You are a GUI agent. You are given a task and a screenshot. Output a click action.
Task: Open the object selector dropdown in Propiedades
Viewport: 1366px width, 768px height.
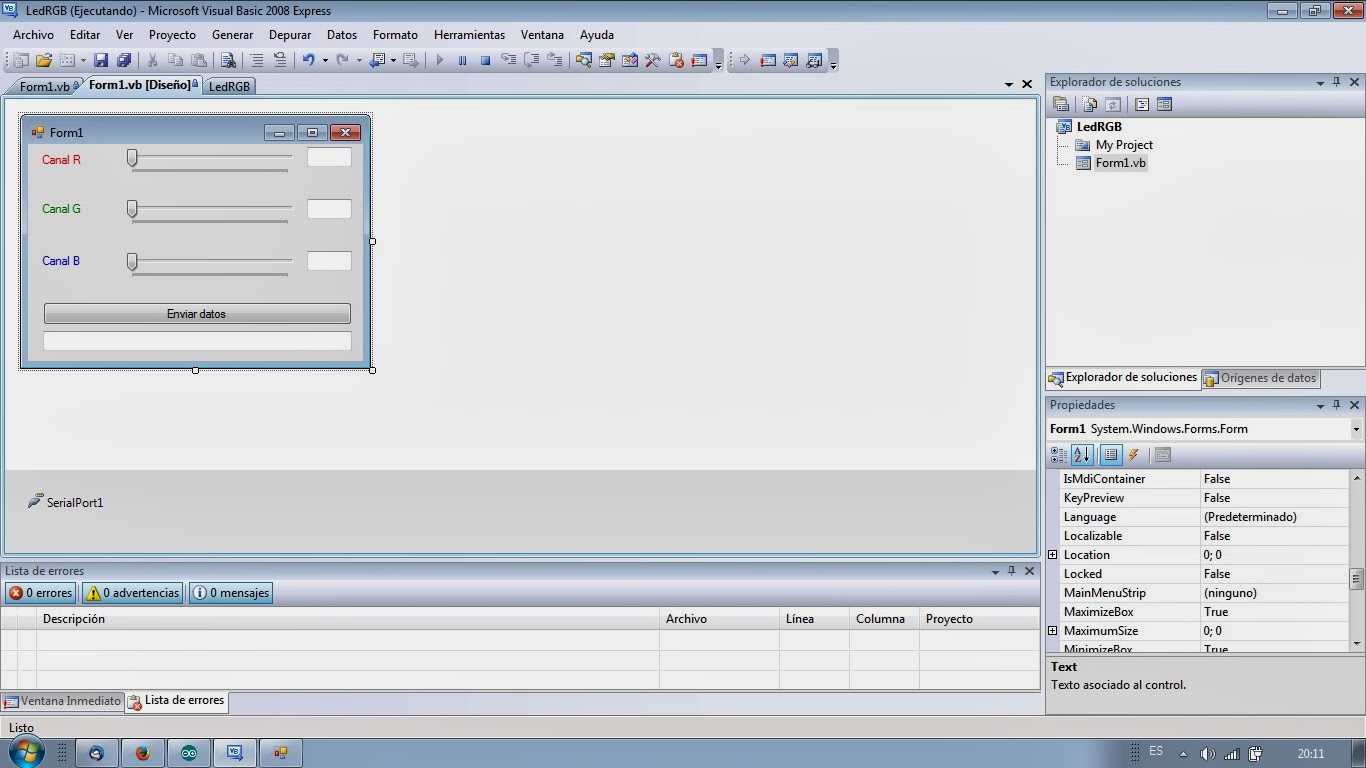(1357, 428)
